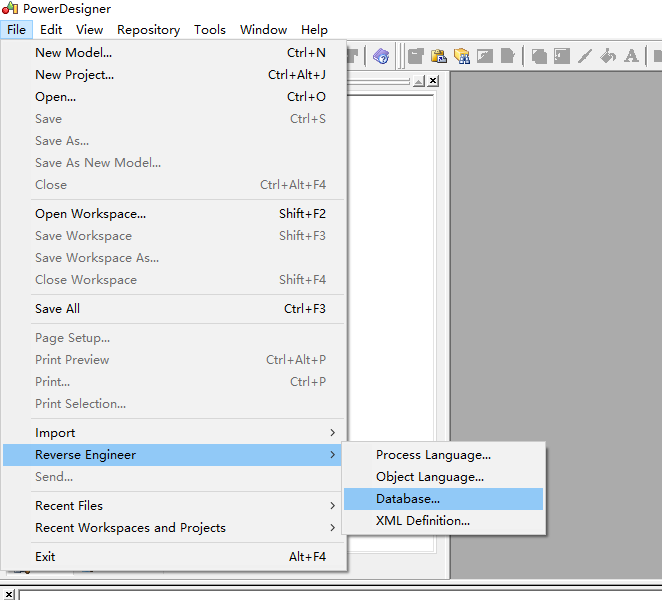Click the grayed icon right of binoculars
Image resolution: width=662 pixels, height=600 pixels.
pos(485,56)
